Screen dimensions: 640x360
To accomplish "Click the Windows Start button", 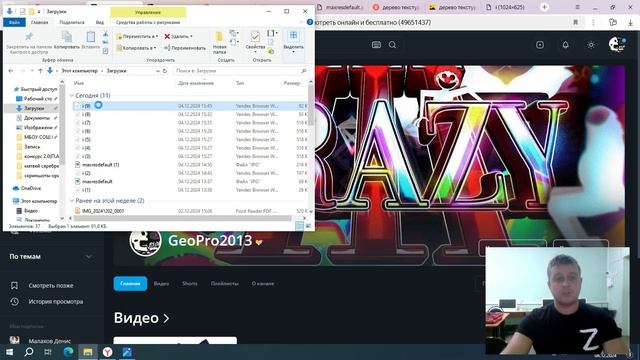I will tap(9, 352).
